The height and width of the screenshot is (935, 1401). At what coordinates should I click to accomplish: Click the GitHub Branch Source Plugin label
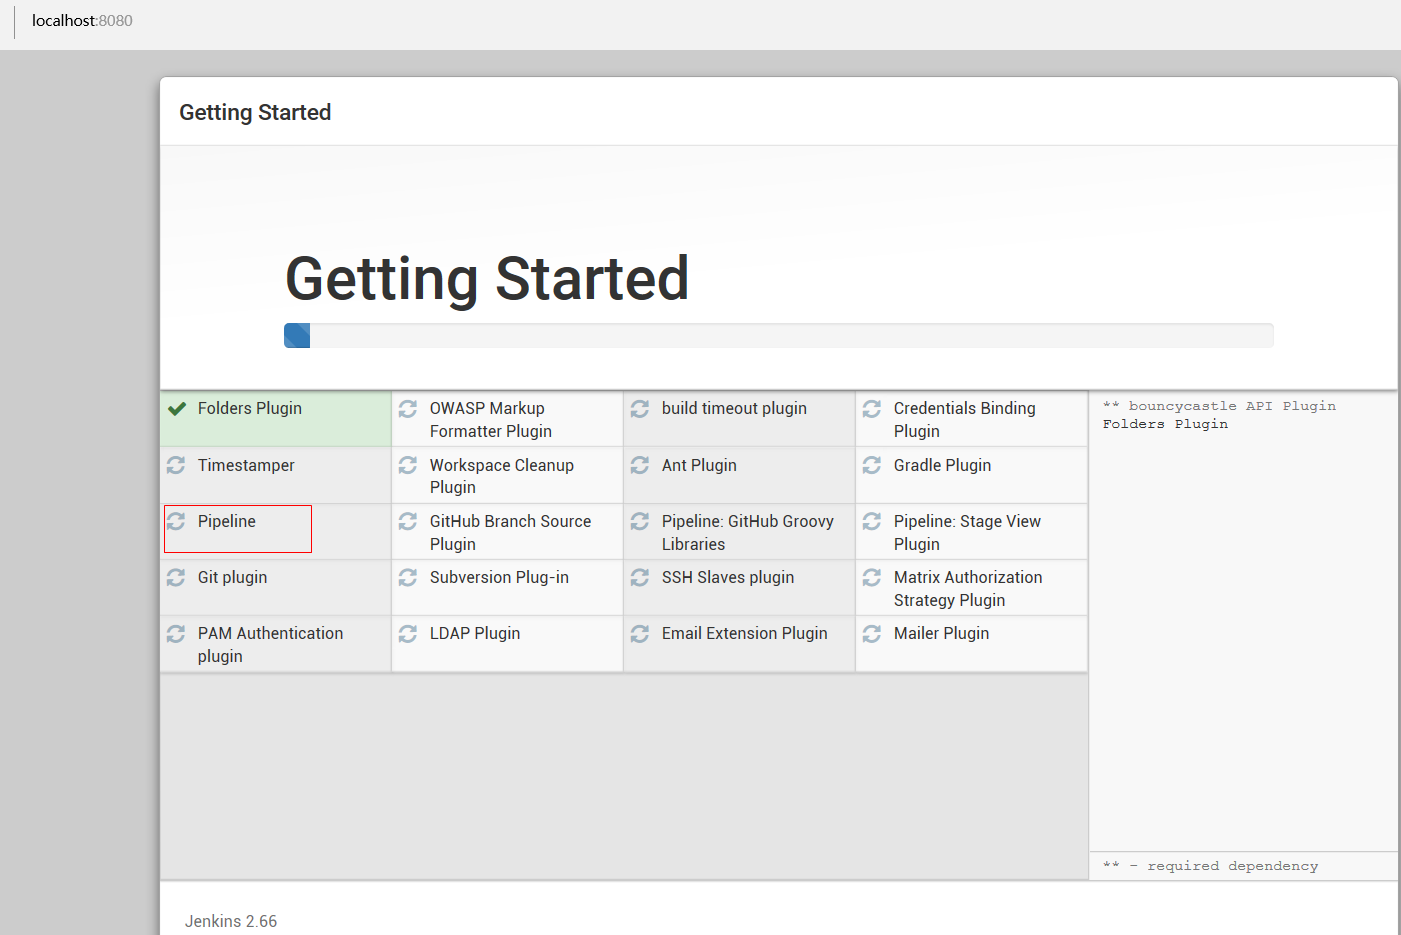point(510,532)
